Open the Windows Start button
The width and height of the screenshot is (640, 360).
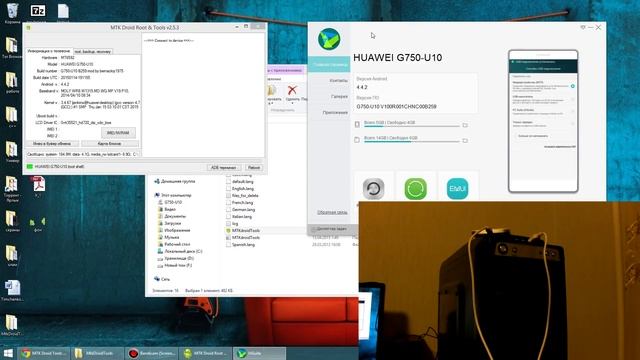[x=8, y=353]
